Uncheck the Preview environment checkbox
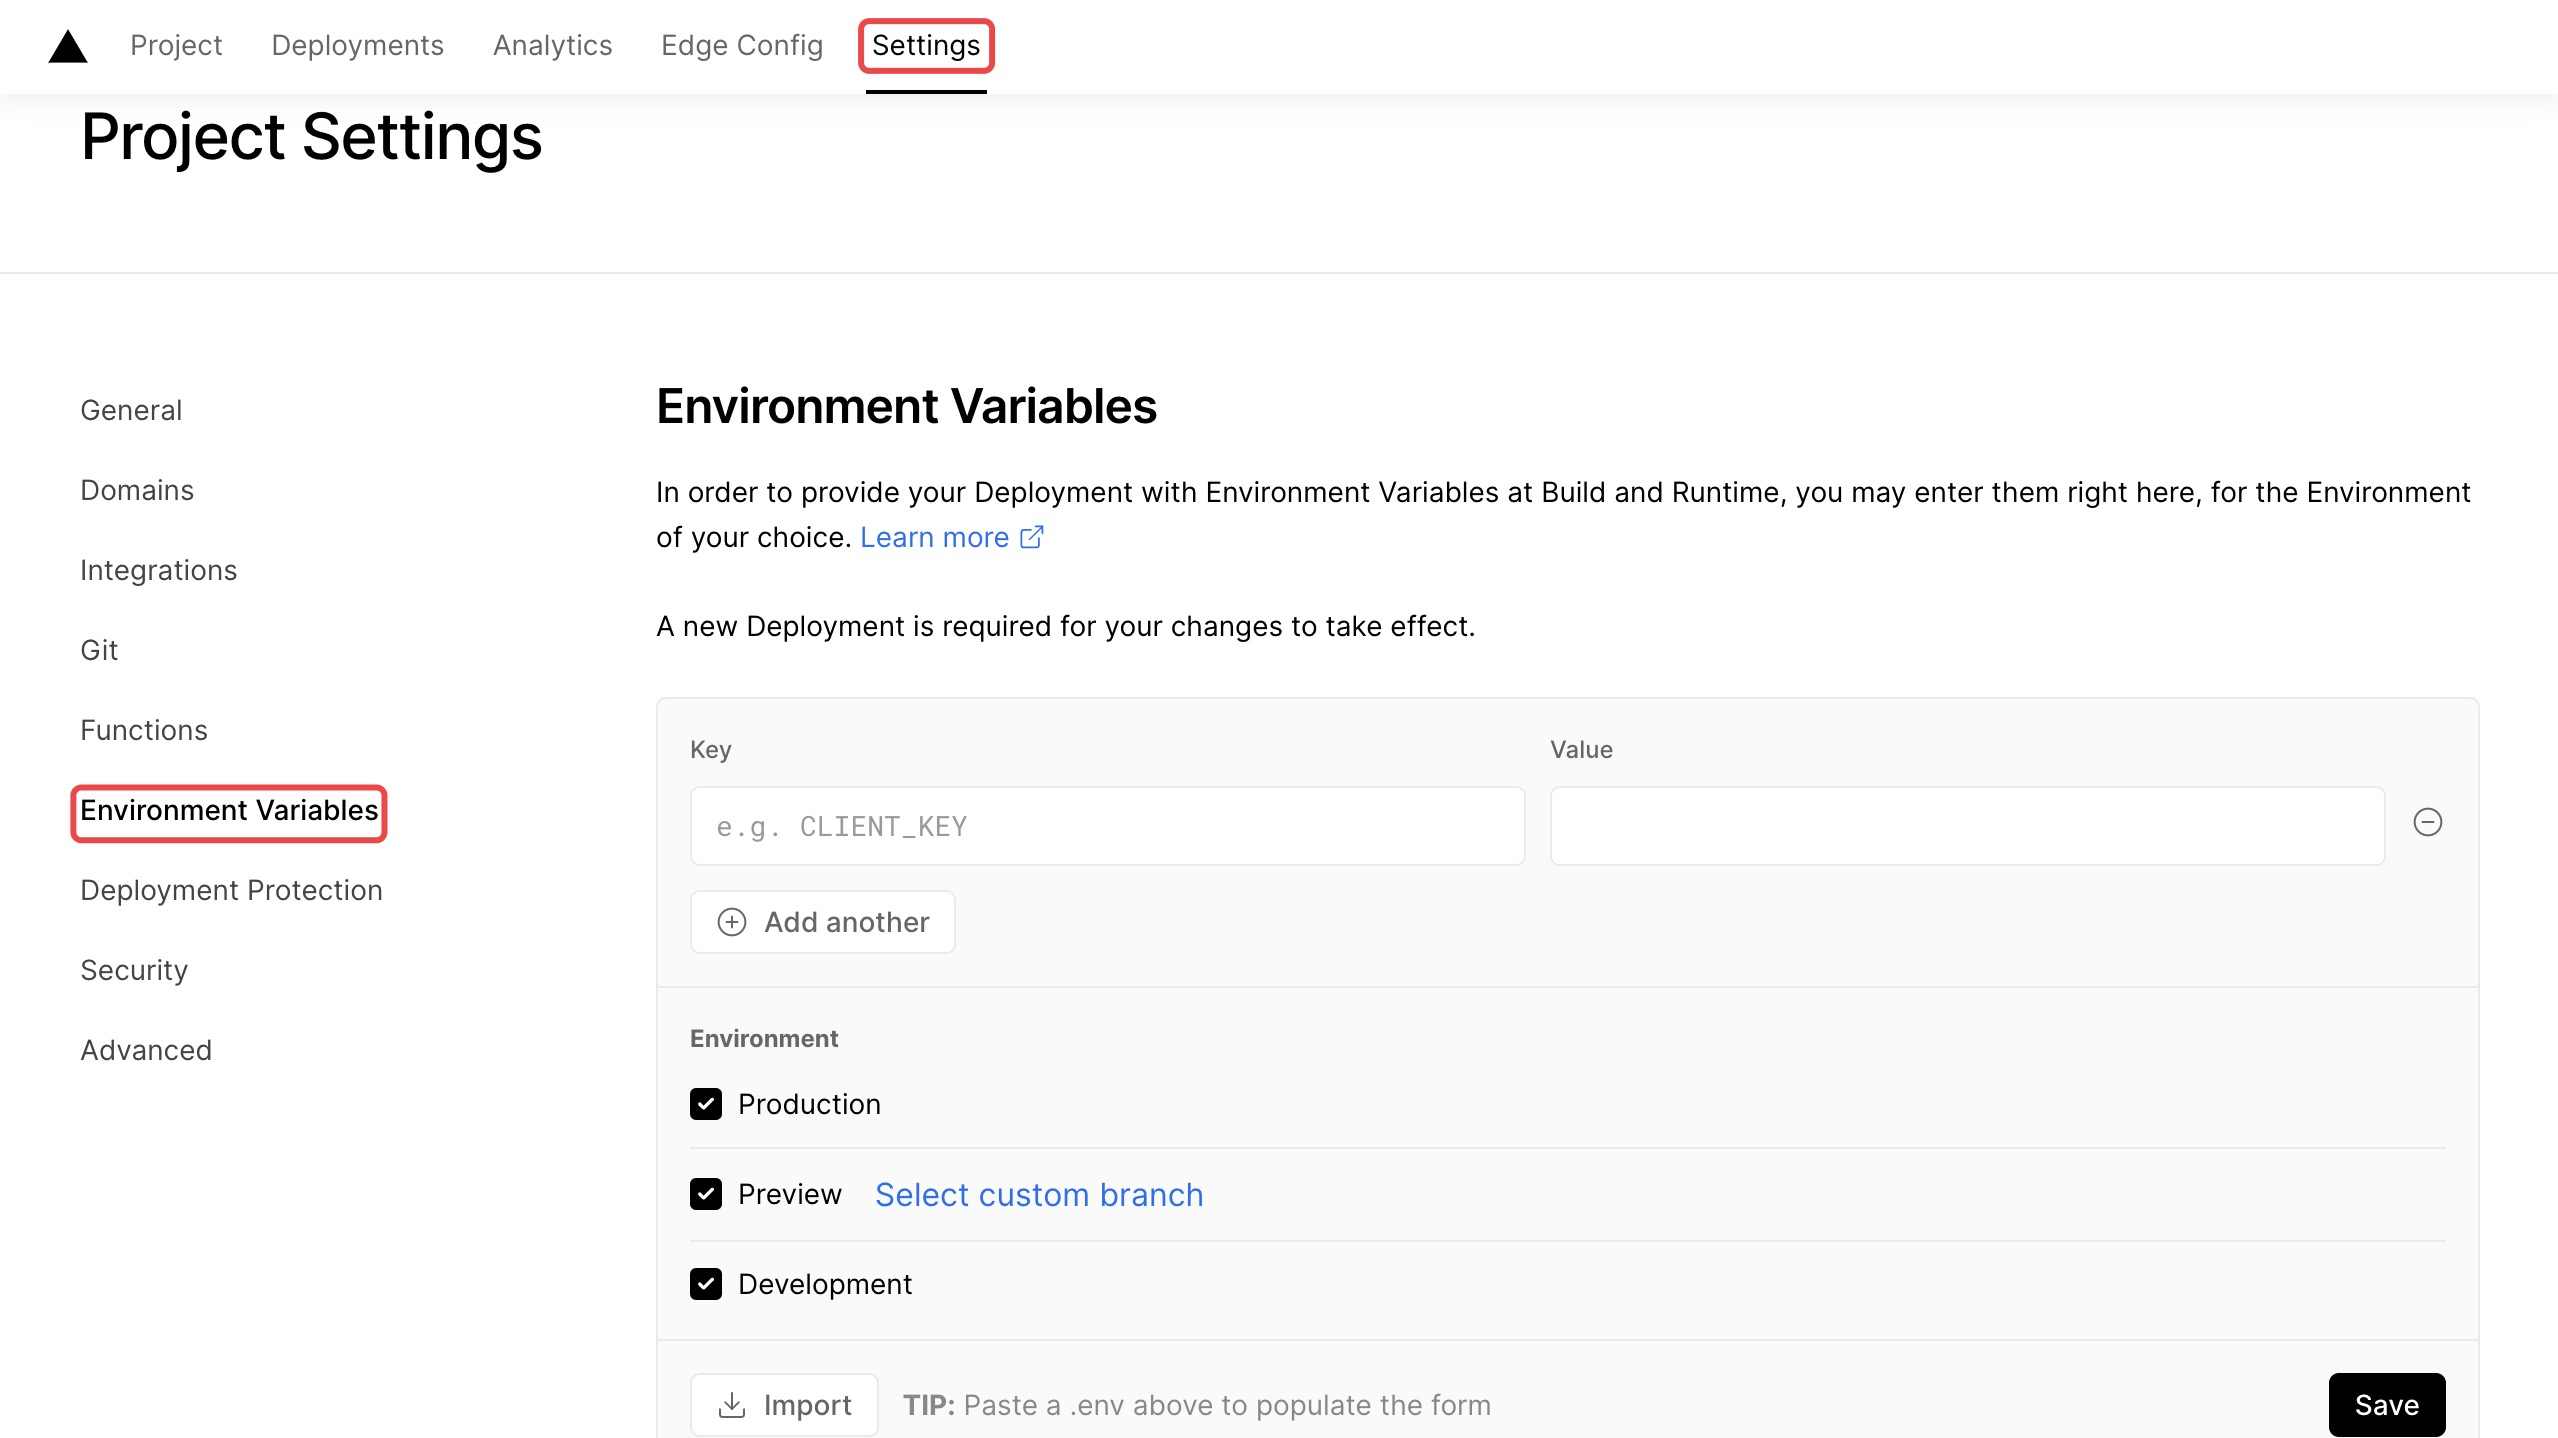The height and width of the screenshot is (1438, 2558). pos(706,1194)
